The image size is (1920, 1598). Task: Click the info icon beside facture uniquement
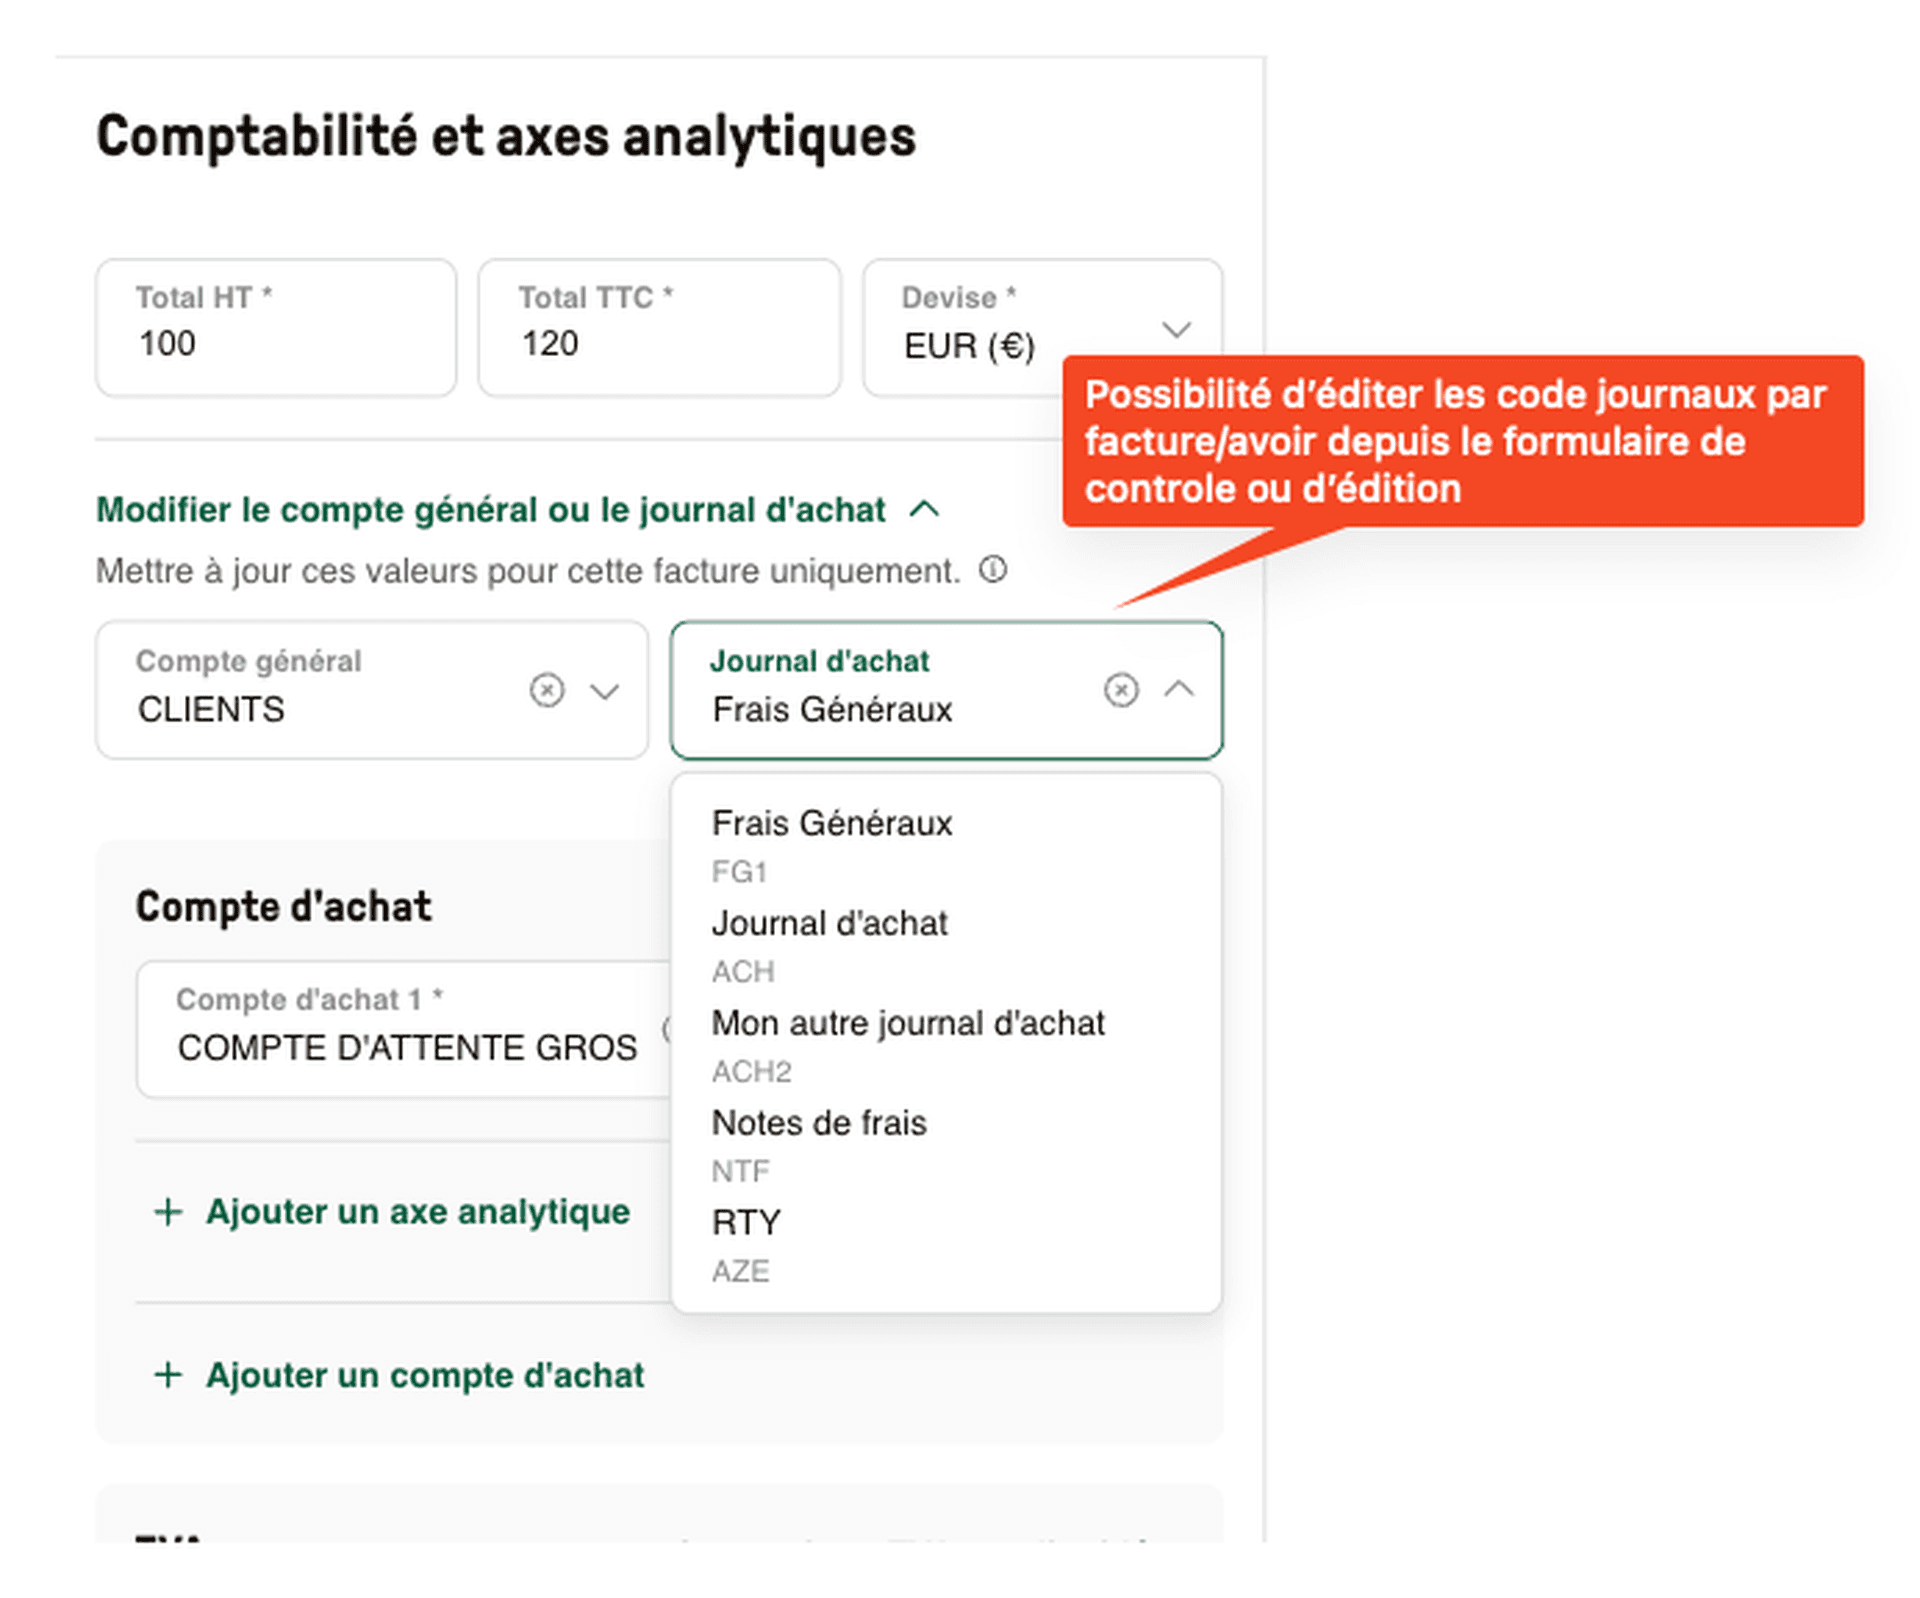click(x=992, y=570)
